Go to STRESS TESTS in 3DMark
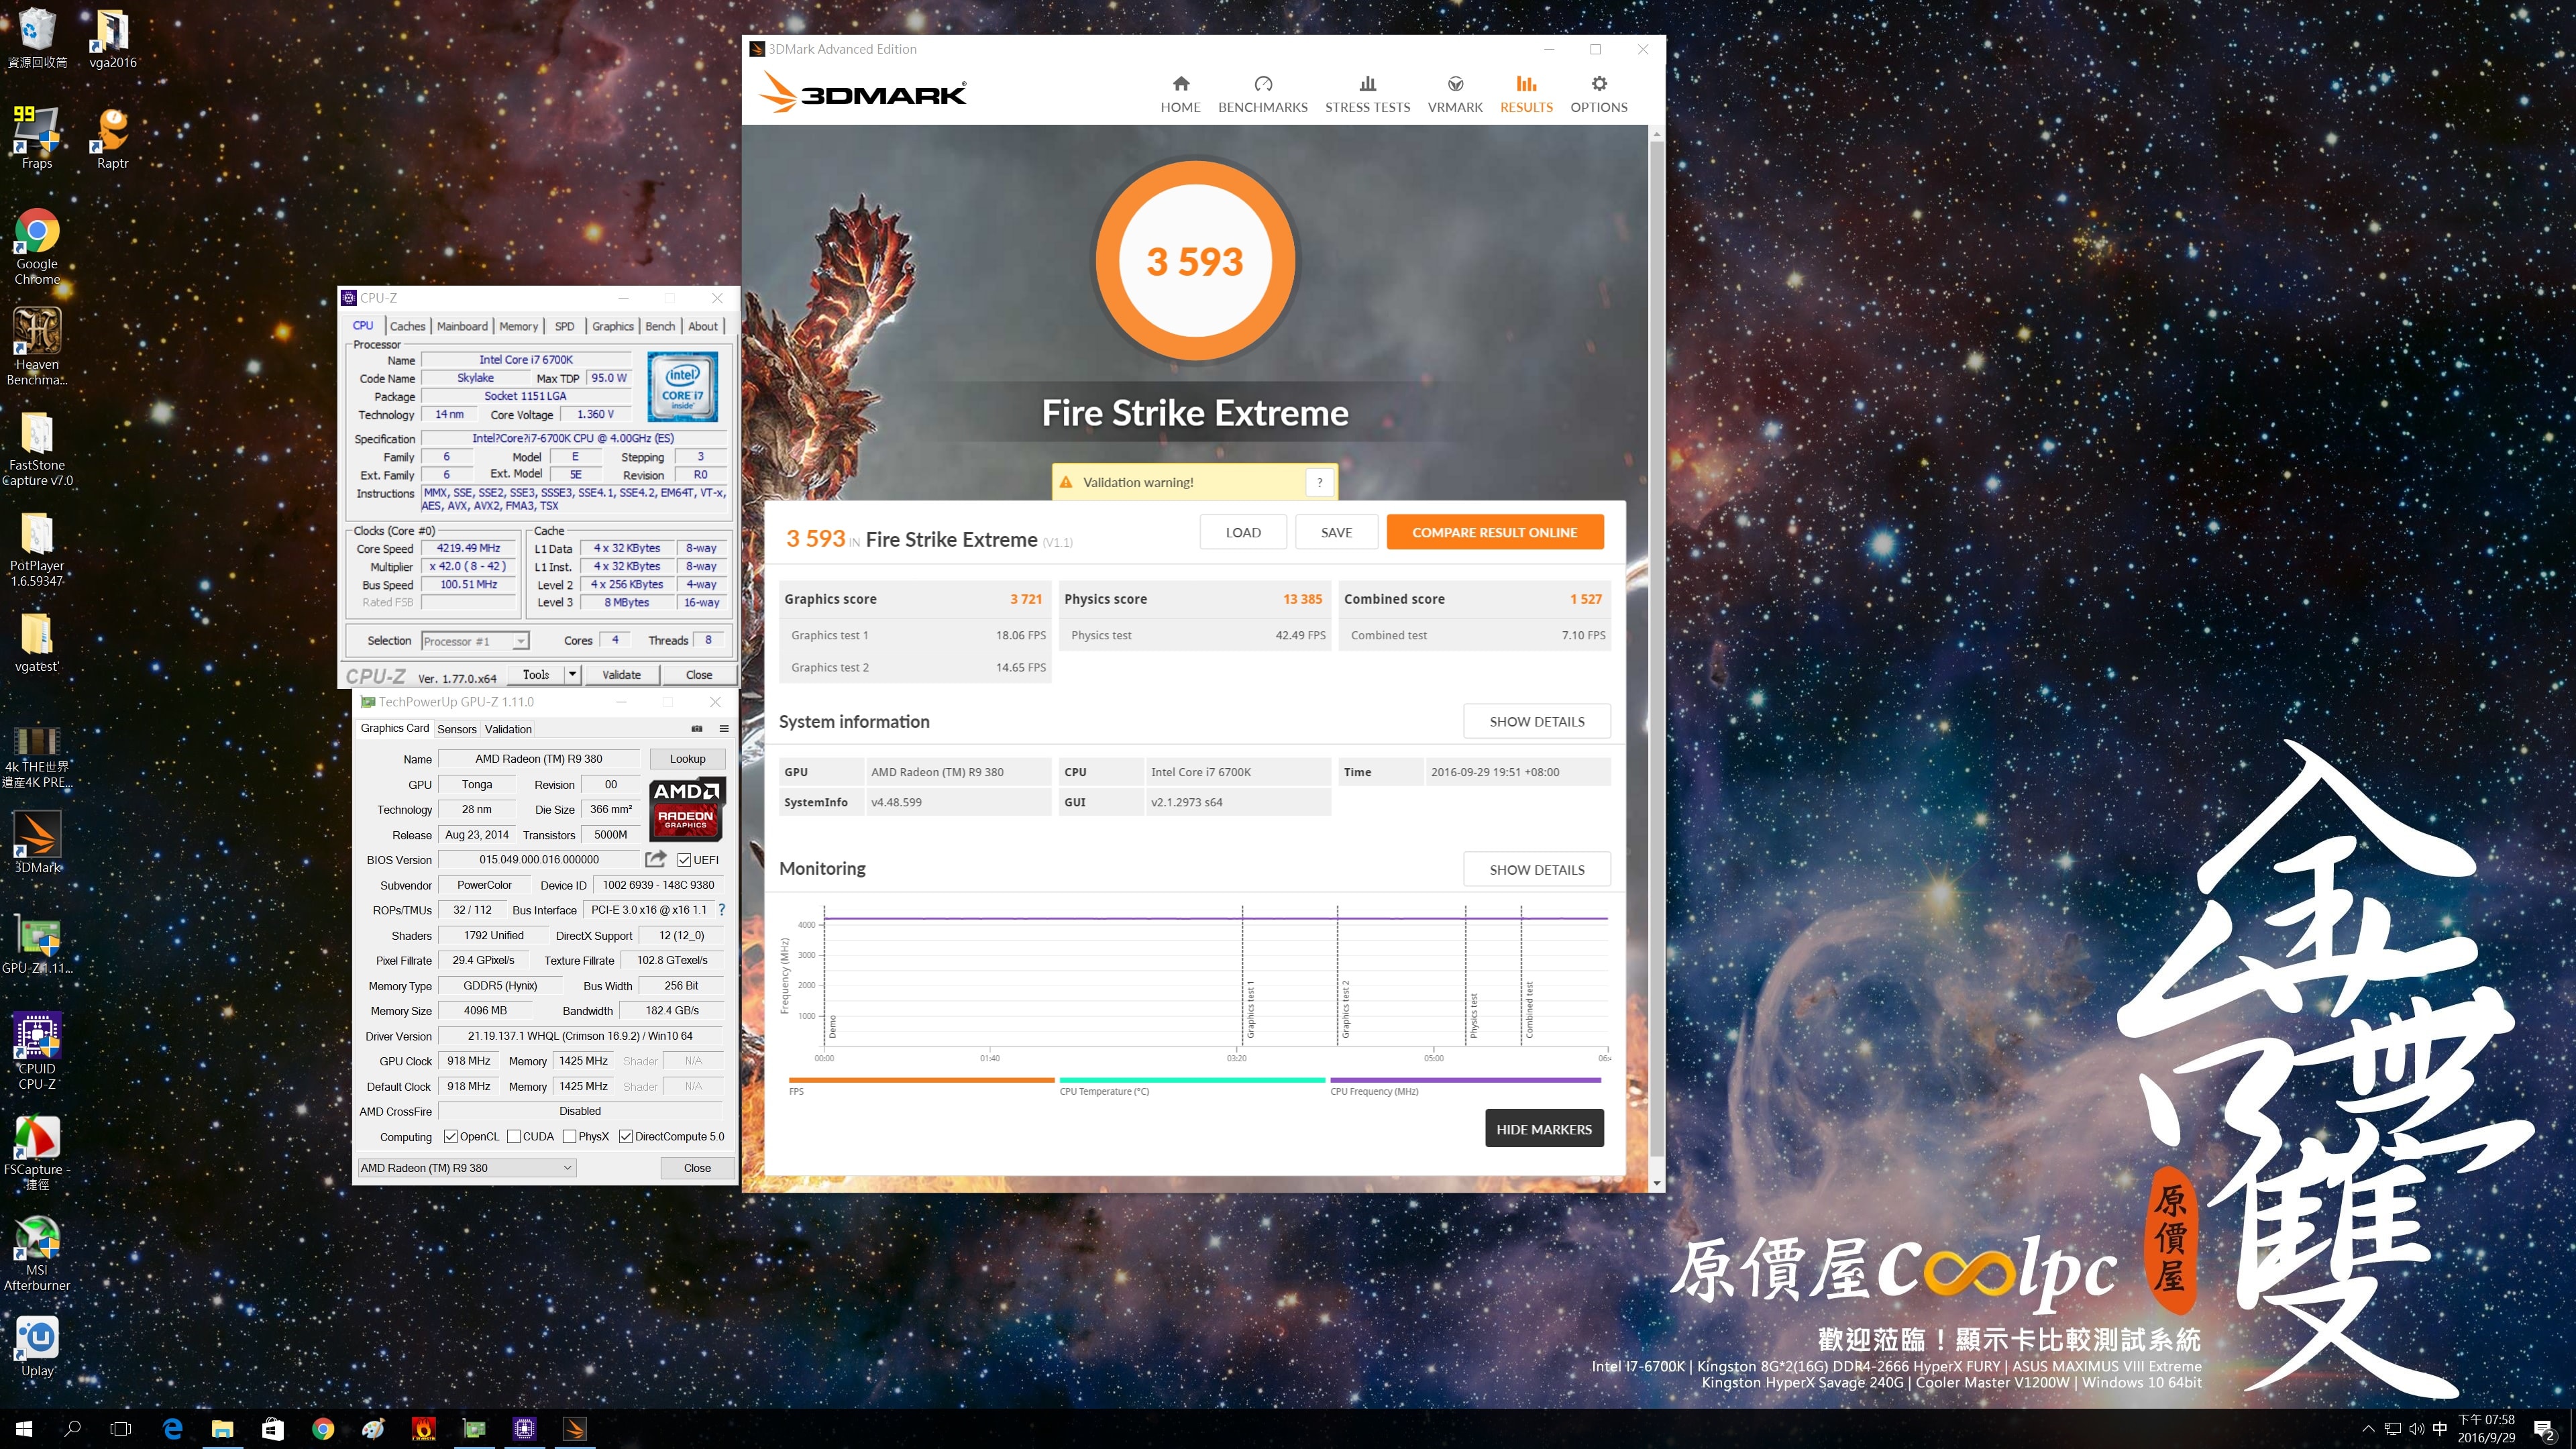 [x=1367, y=94]
